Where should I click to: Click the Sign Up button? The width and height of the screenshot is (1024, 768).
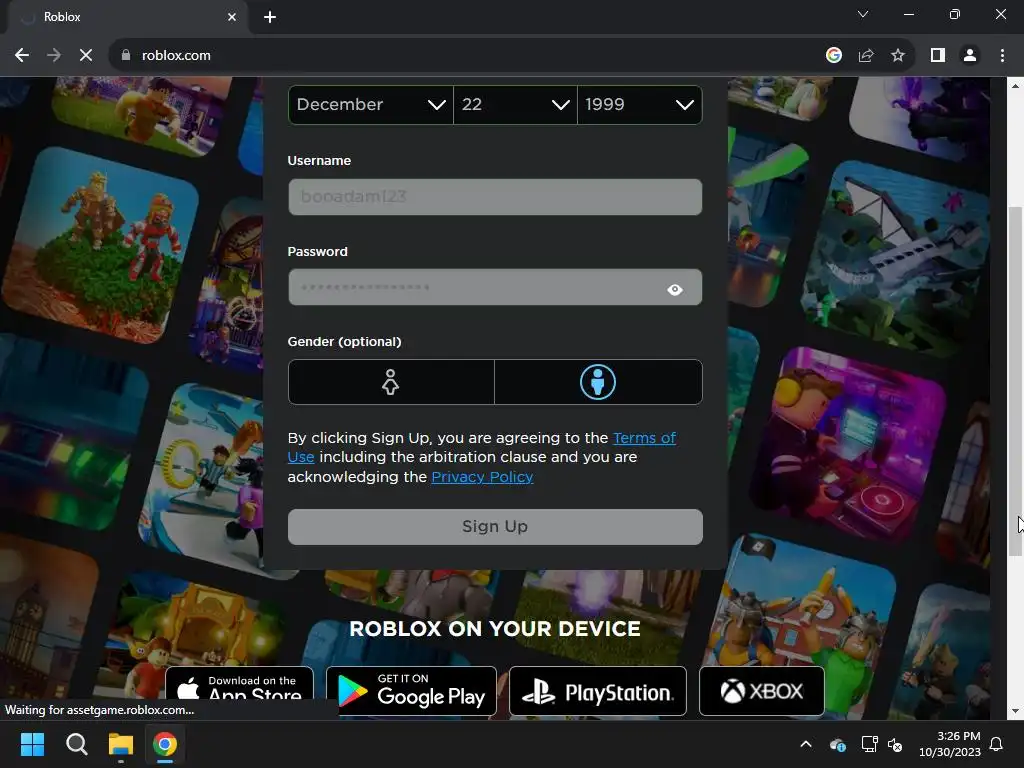(495, 526)
